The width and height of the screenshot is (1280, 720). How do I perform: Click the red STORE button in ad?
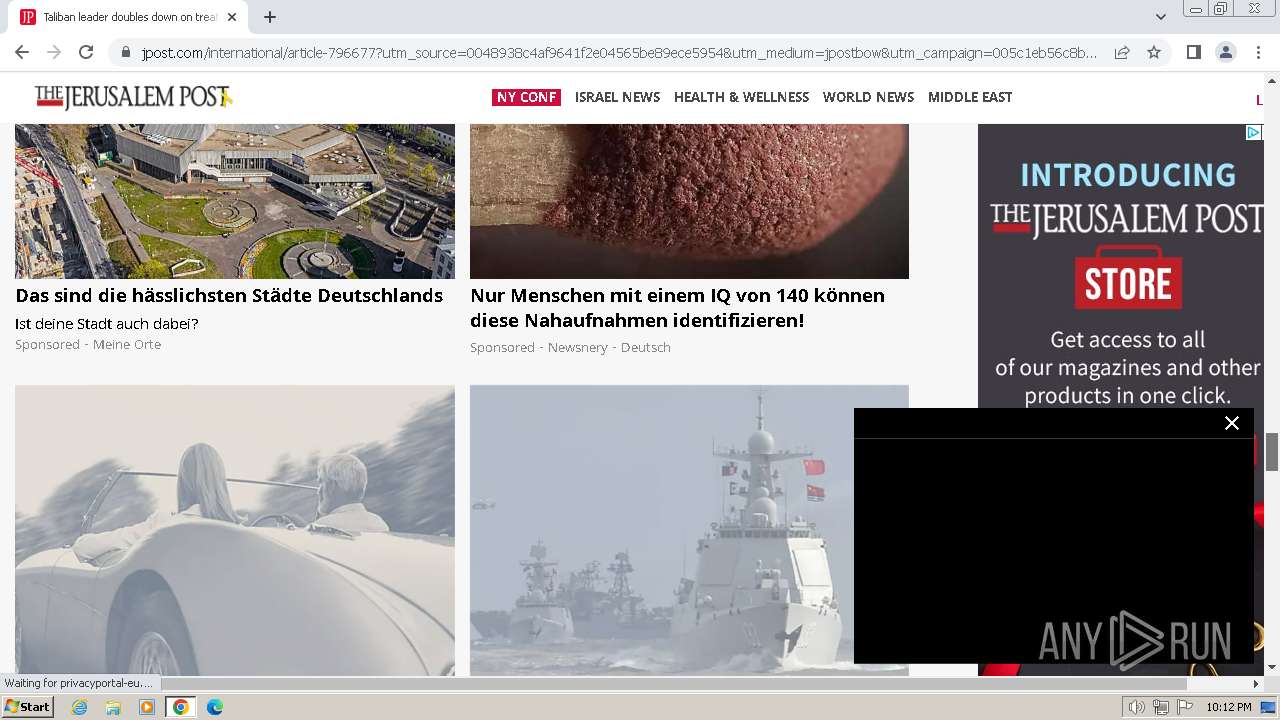tap(1128, 277)
